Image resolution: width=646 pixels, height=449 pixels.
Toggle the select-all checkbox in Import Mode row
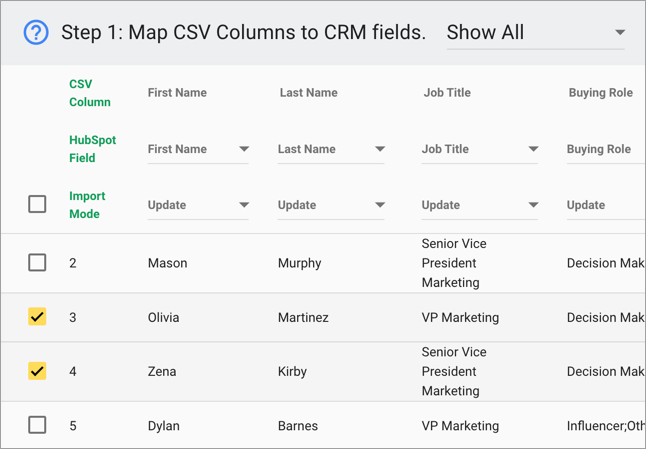point(37,204)
